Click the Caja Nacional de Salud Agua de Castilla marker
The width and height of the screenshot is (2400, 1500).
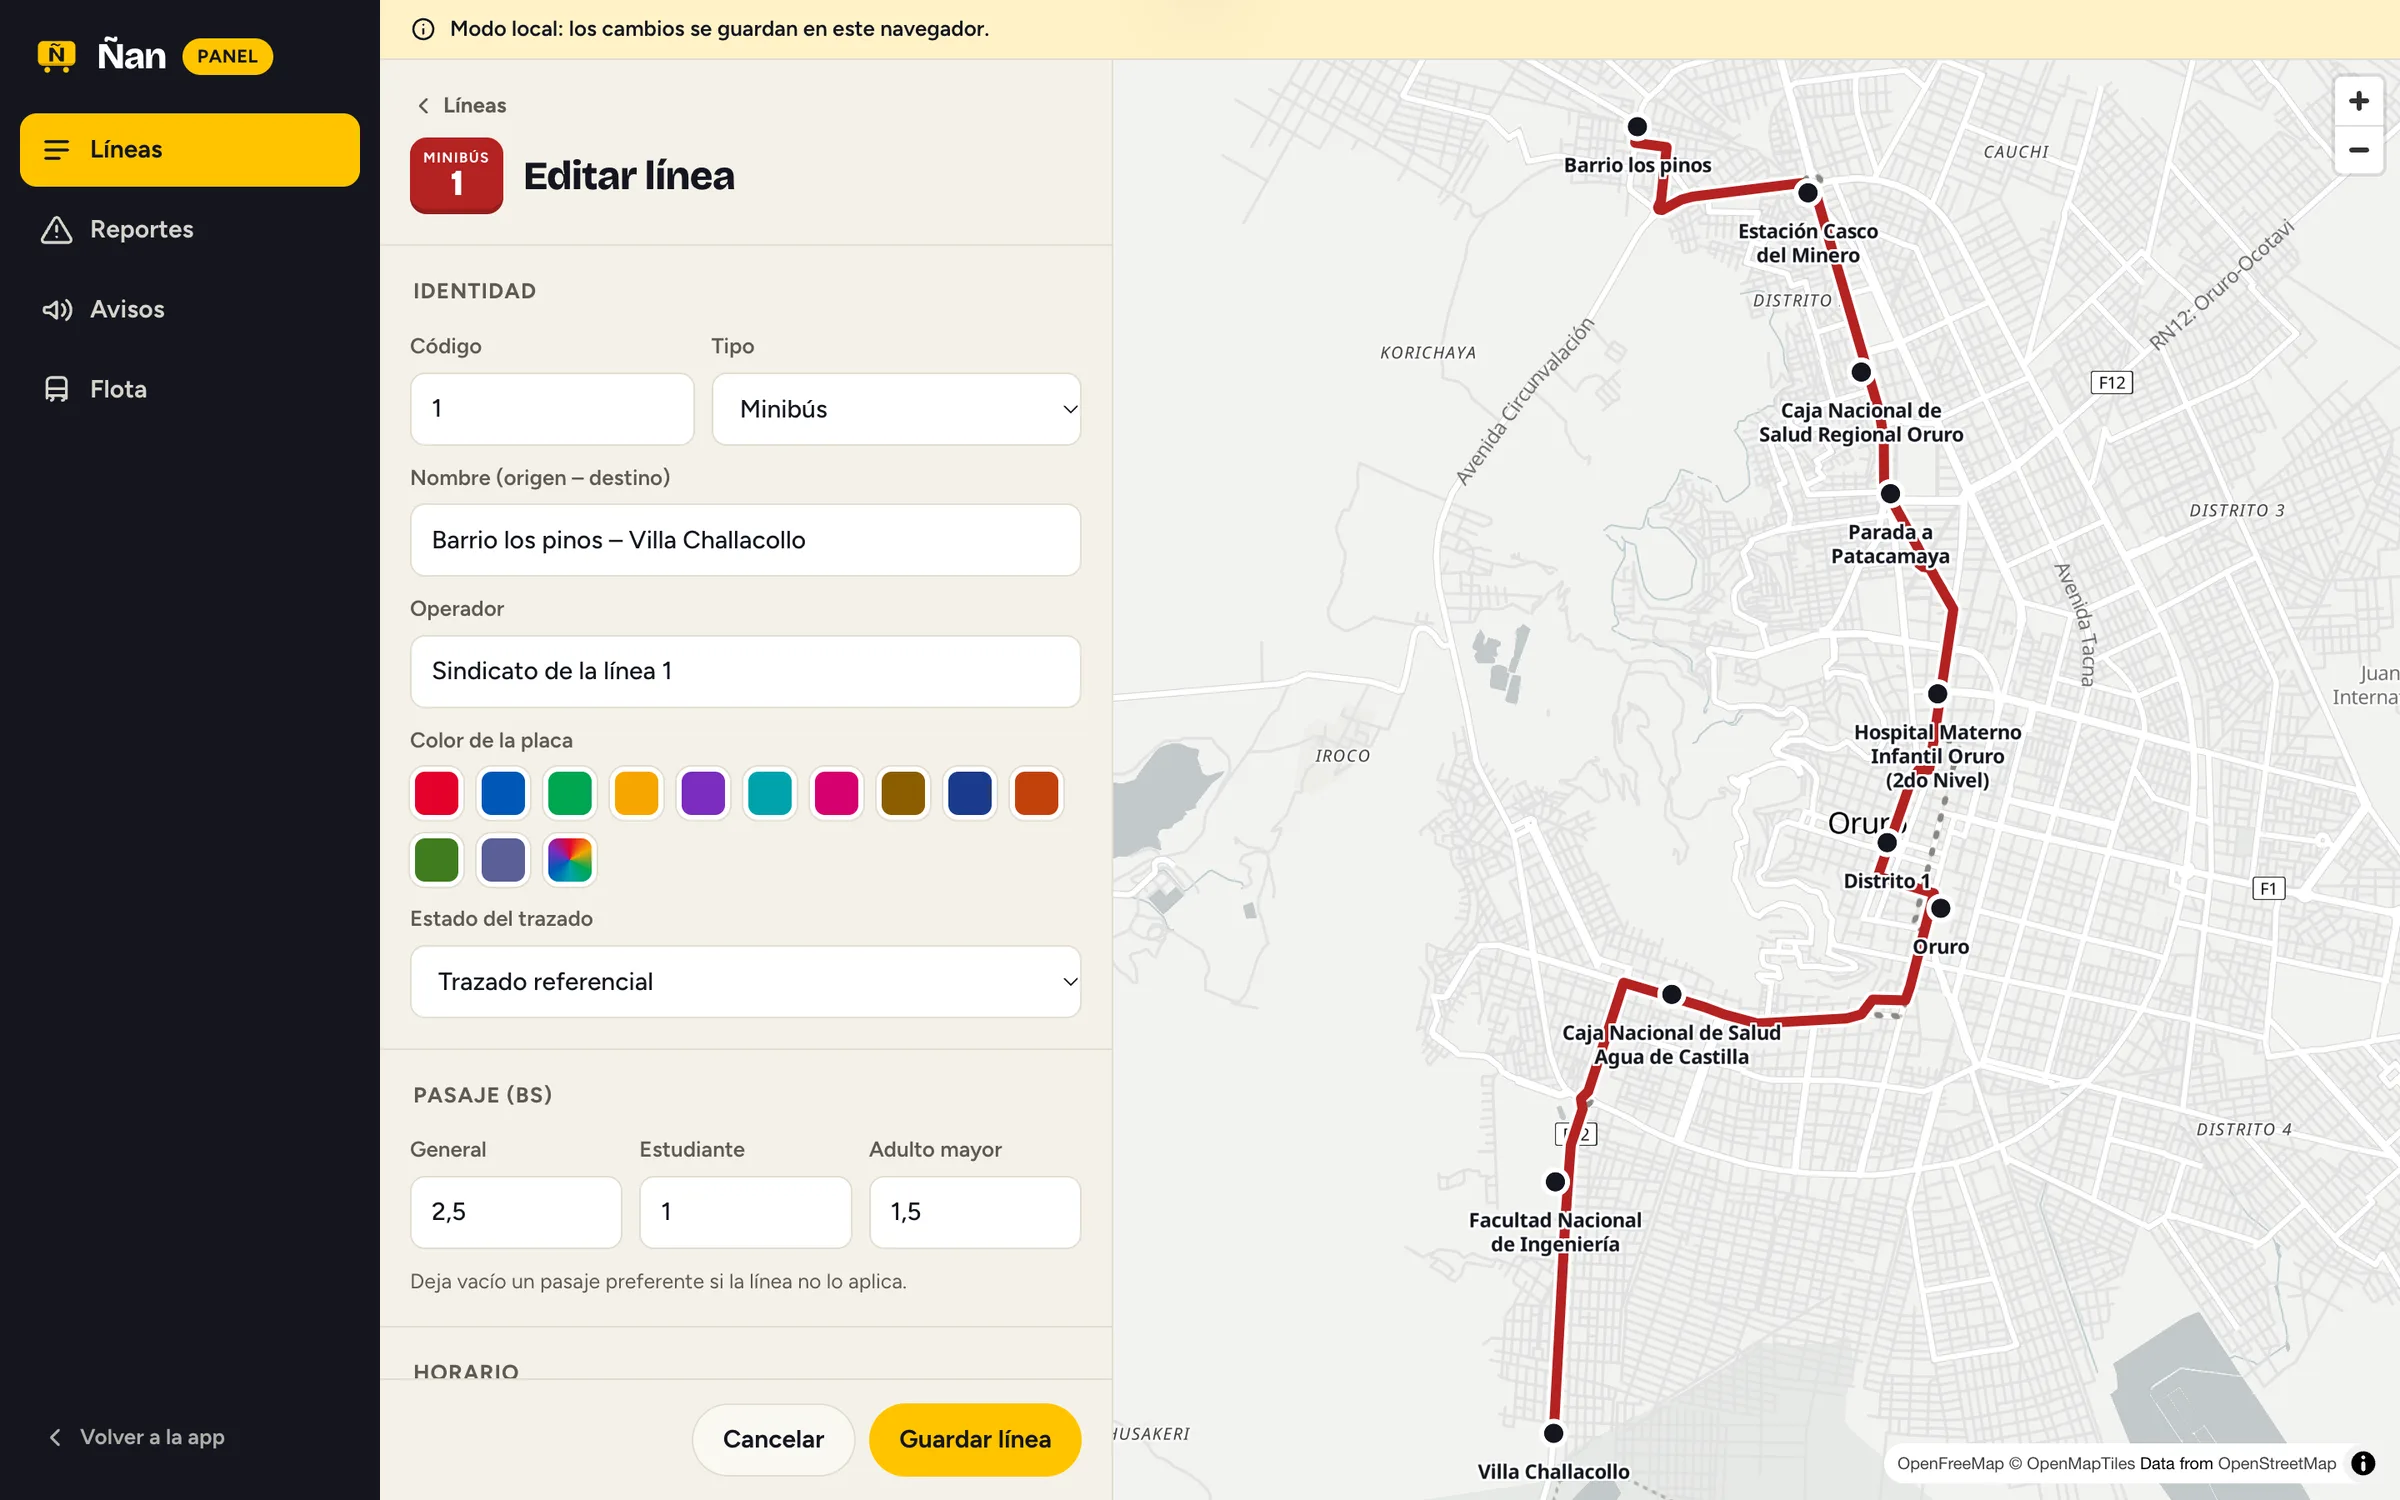(x=1671, y=995)
